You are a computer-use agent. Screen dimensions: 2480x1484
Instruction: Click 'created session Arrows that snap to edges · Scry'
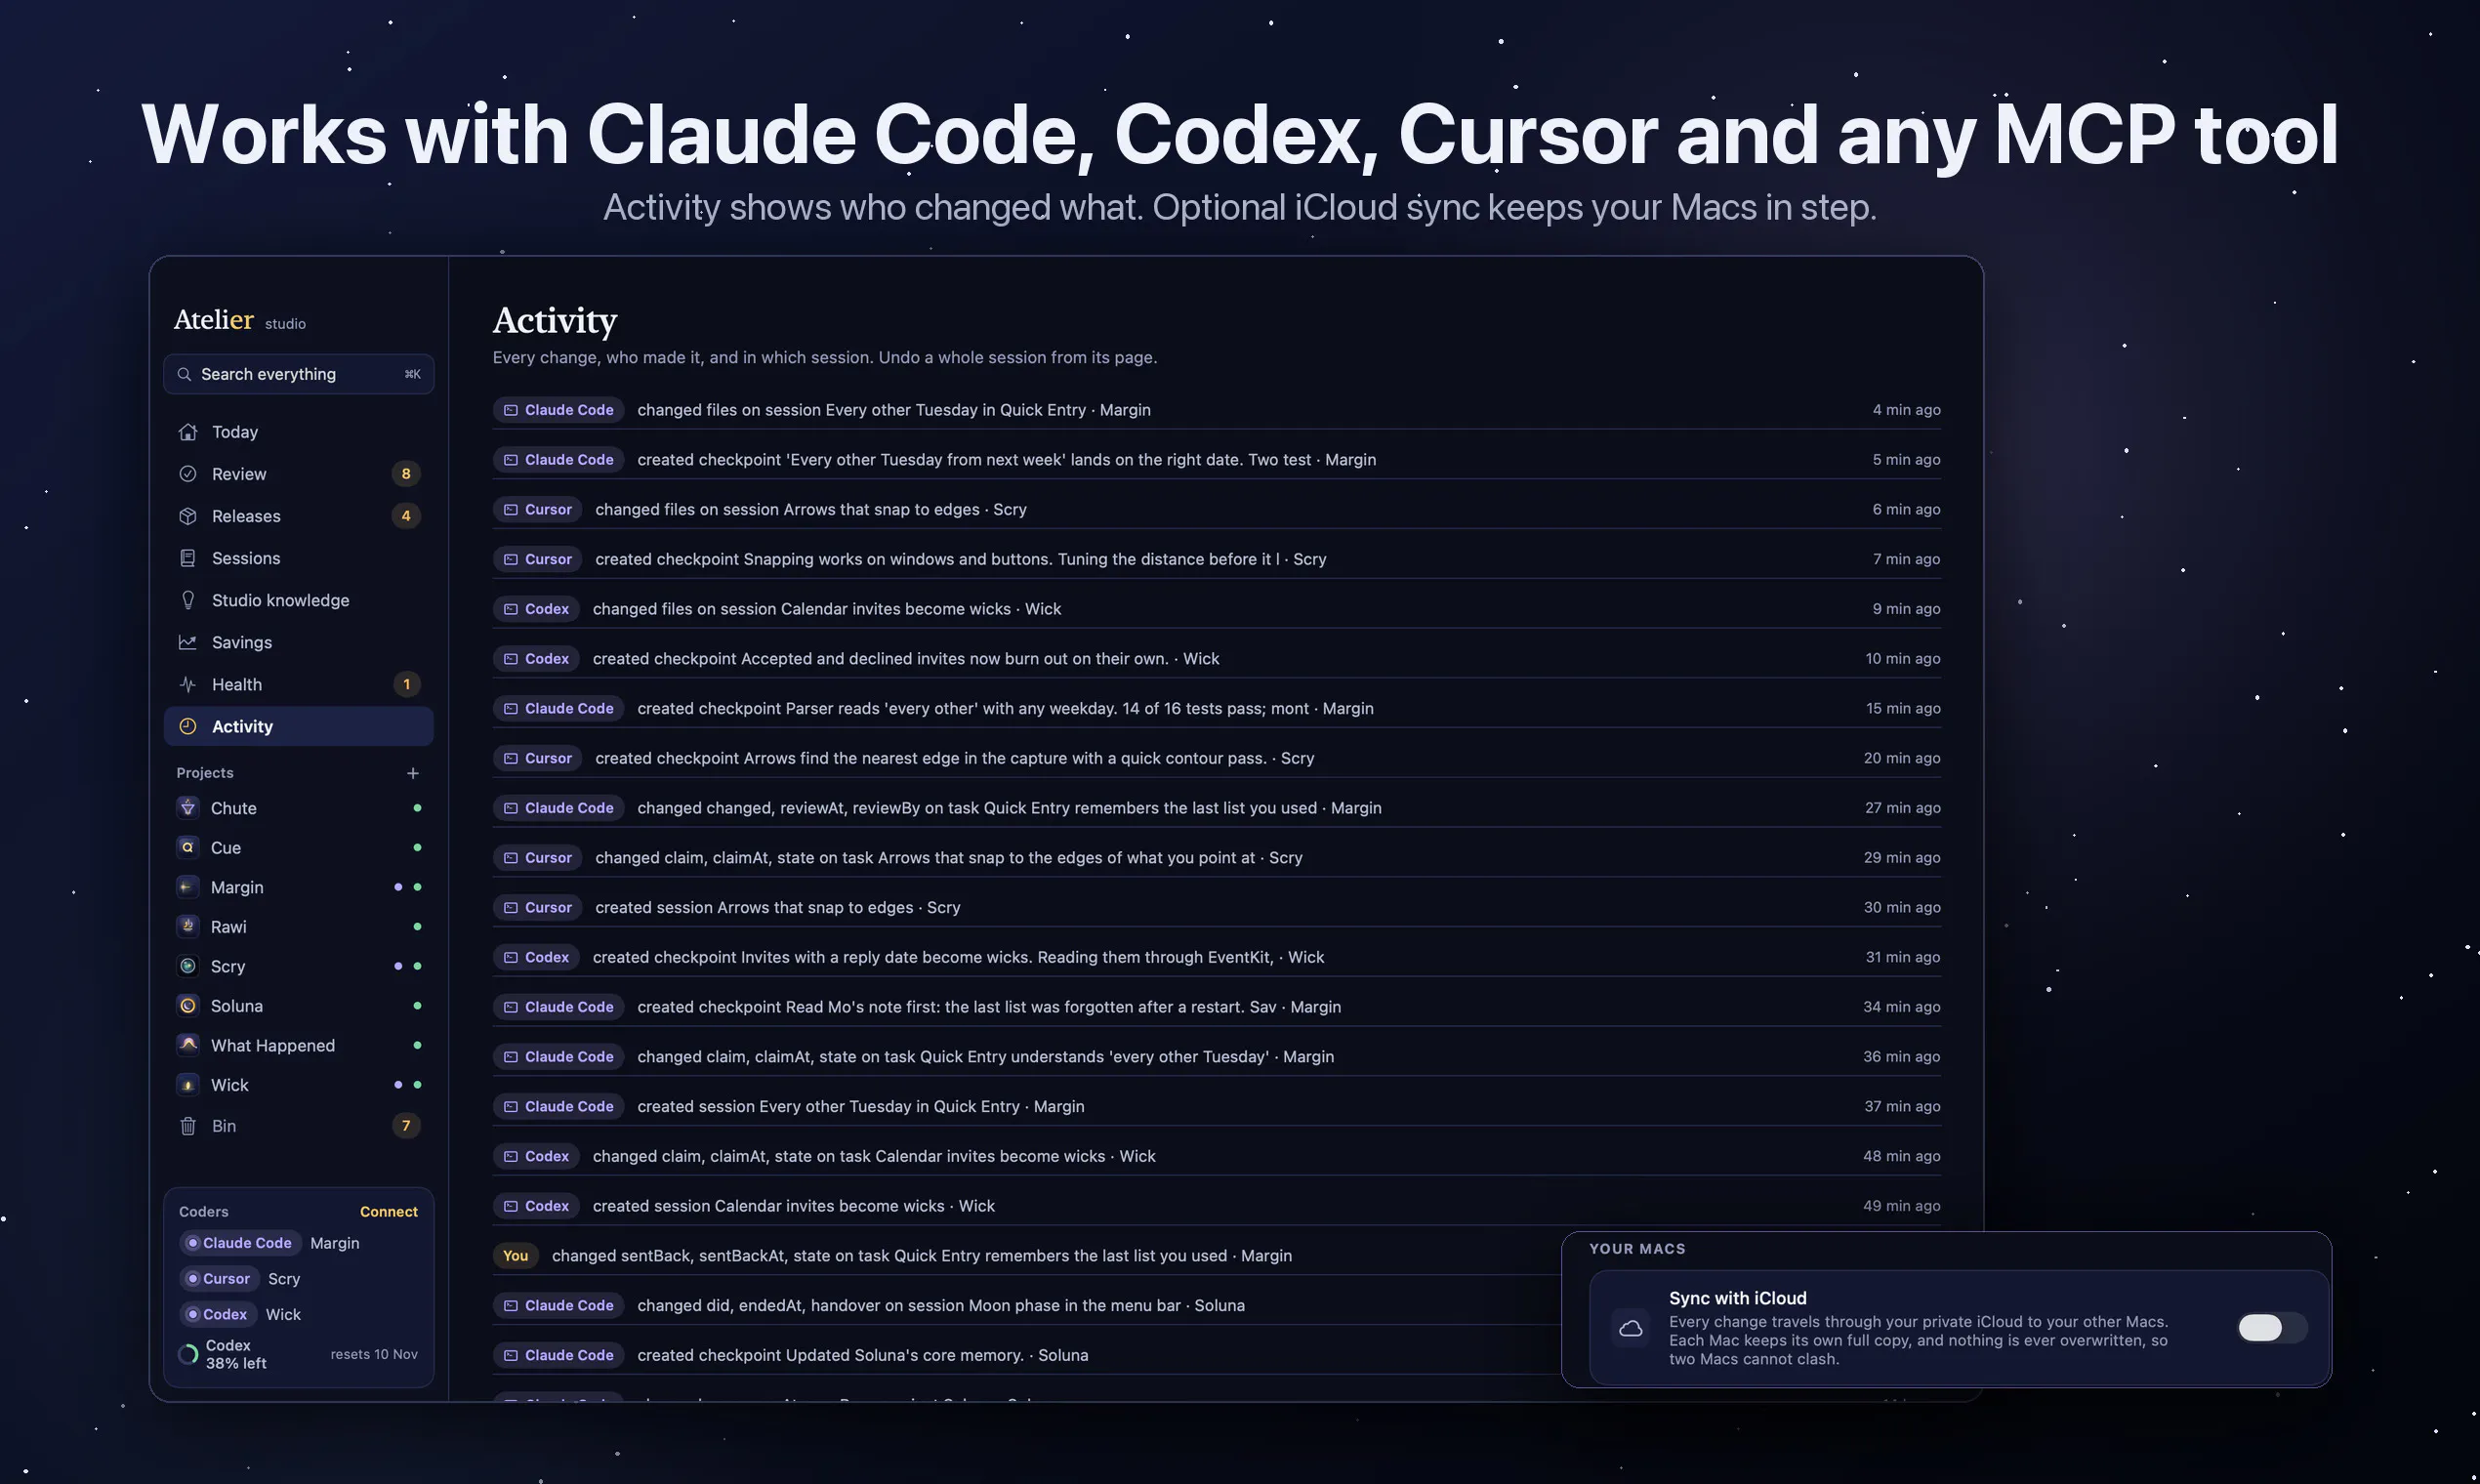777,907
